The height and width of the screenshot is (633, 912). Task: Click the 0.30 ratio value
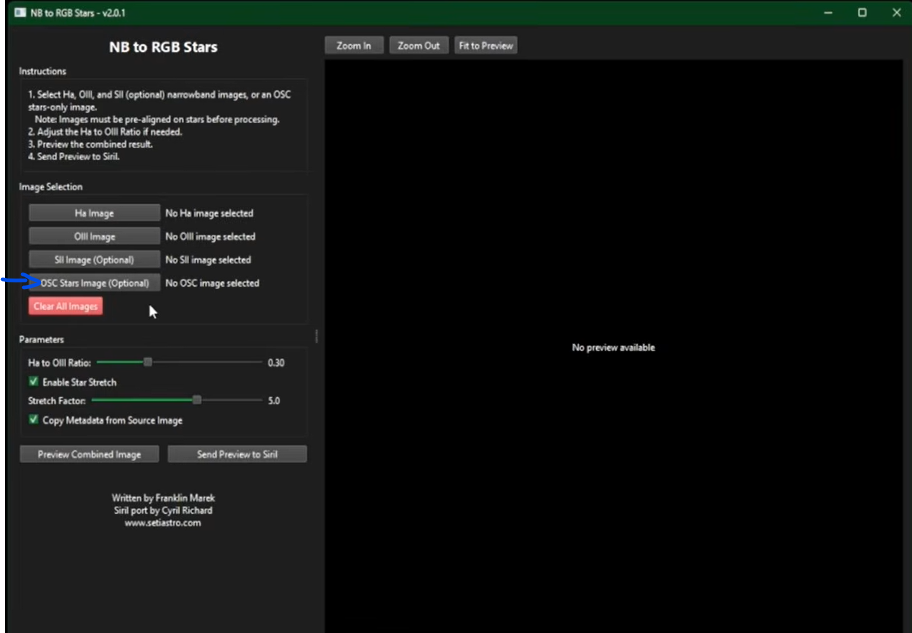tap(276, 362)
